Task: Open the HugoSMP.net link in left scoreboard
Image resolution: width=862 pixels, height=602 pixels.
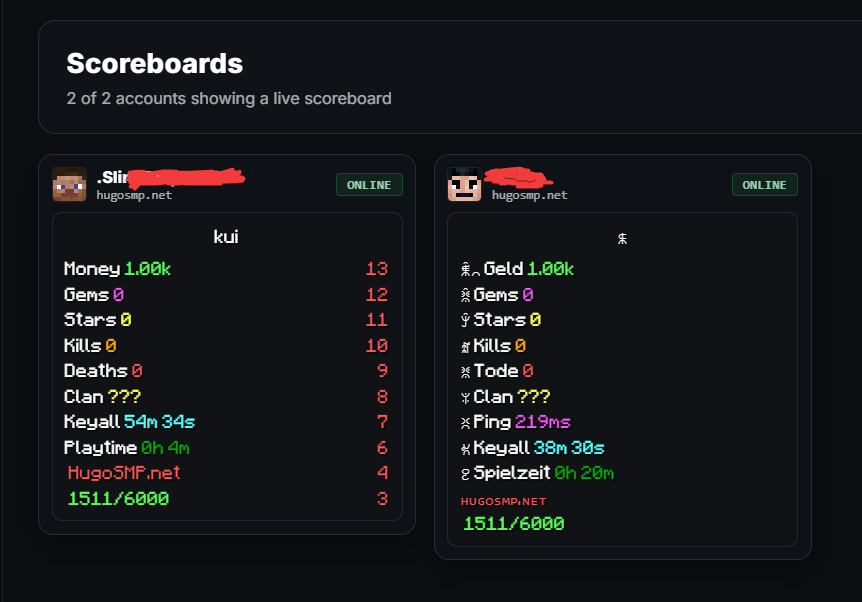Action: pos(124,473)
